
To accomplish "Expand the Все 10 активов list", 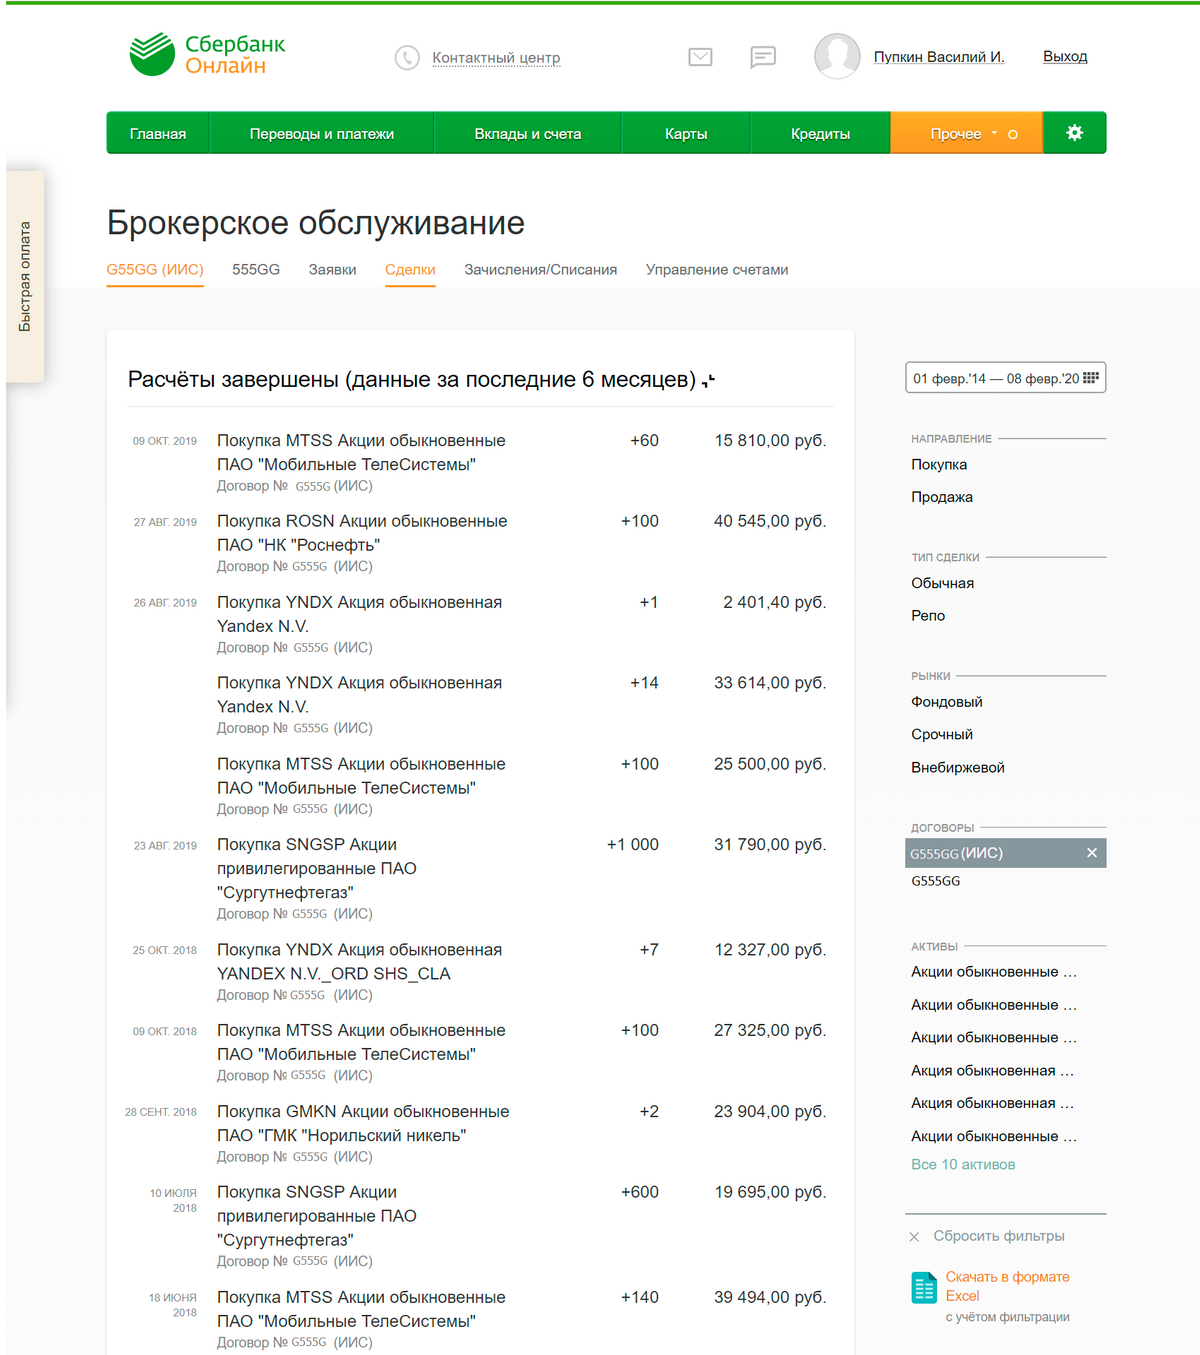I will [x=962, y=1165].
